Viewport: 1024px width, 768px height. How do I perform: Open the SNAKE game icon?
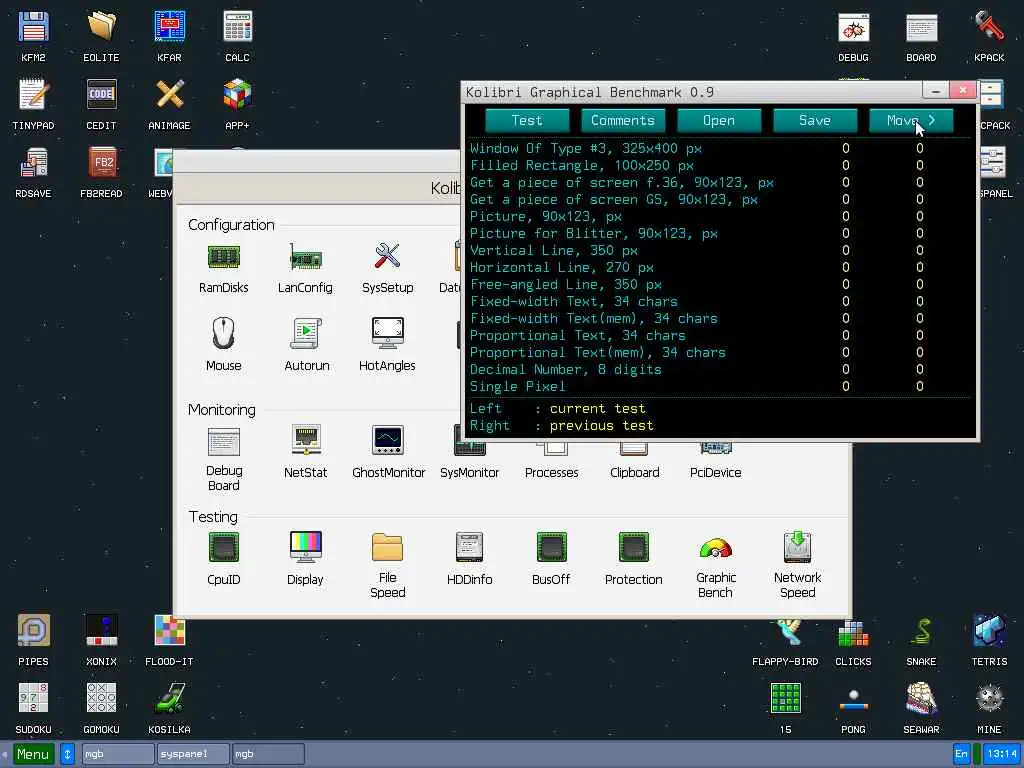921,632
